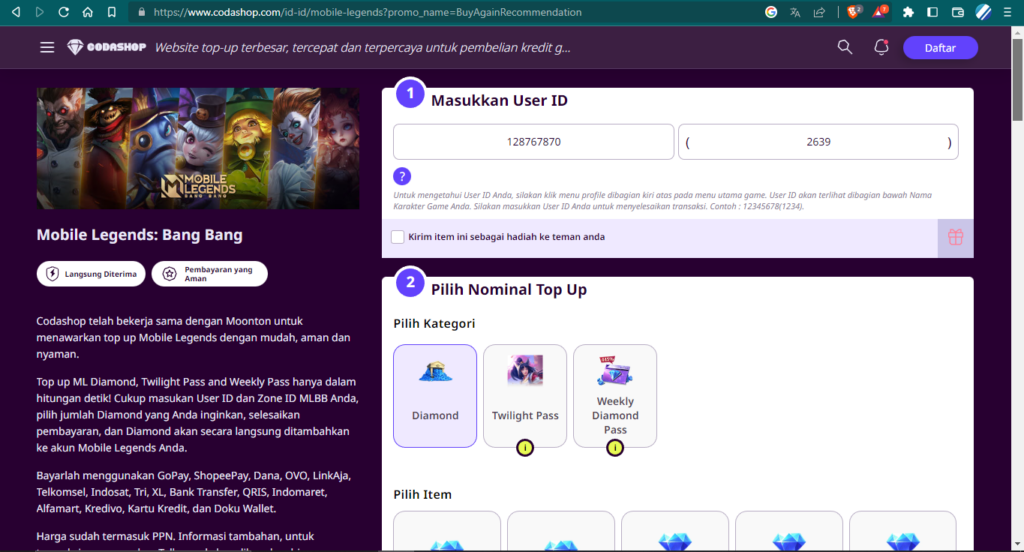Image resolution: width=1024 pixels, height=552 pixels.
Task: Toggle the browser sidebar panel icon
Action: click(x=933, y=12)
